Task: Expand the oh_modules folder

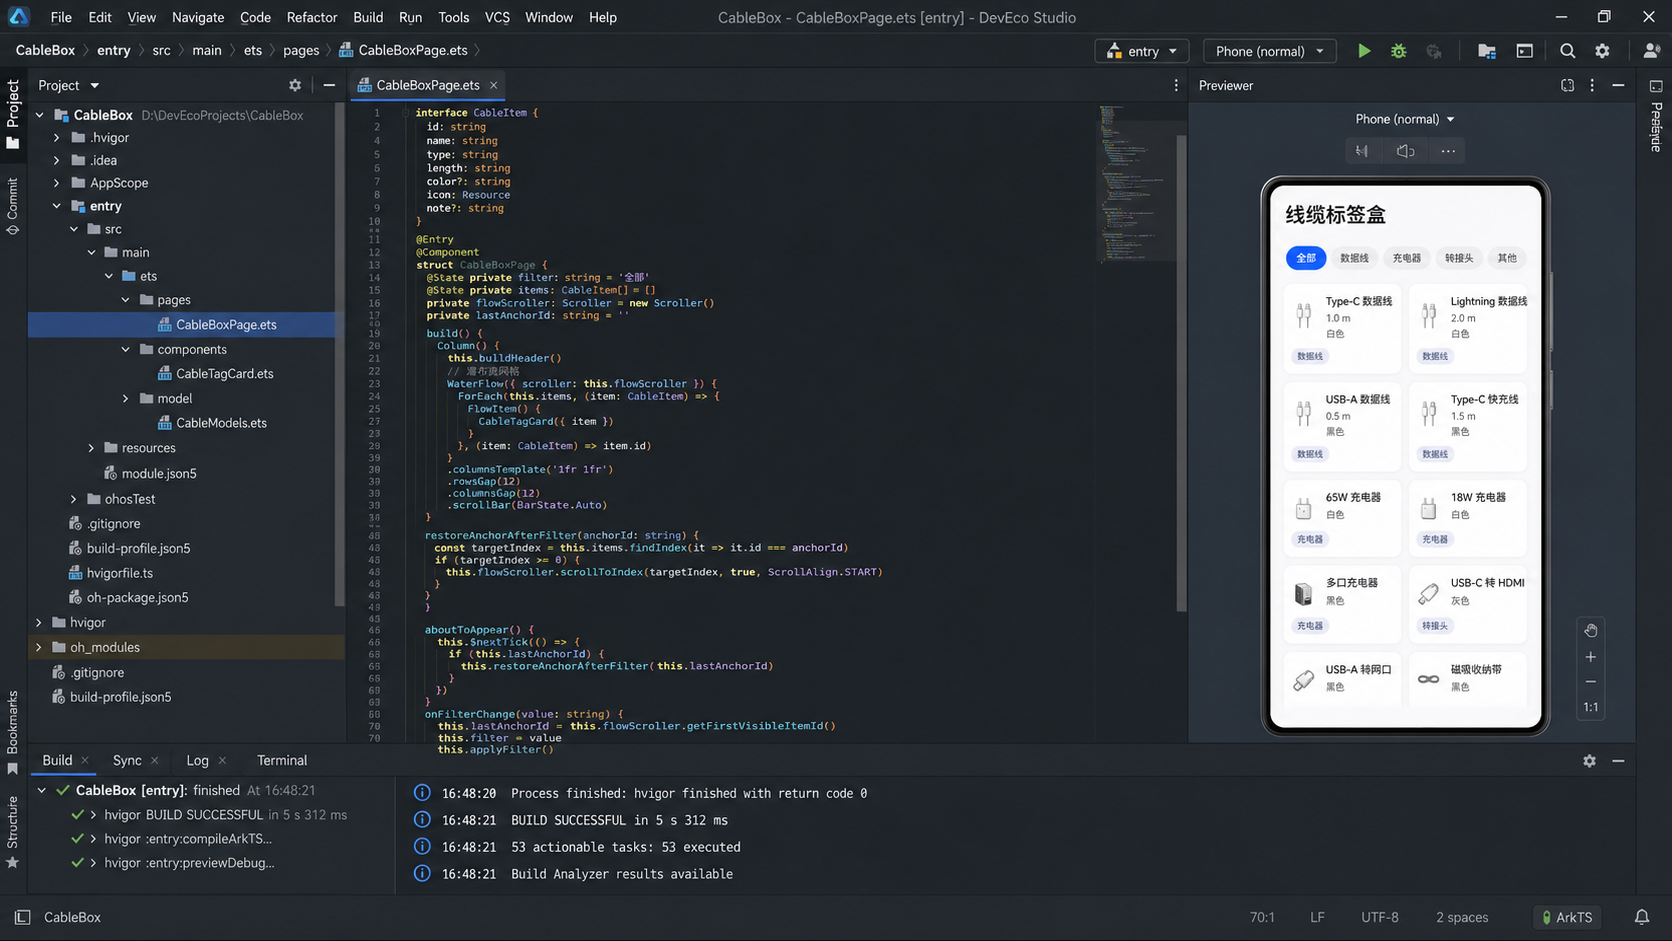Action: [x=39, y=647]
